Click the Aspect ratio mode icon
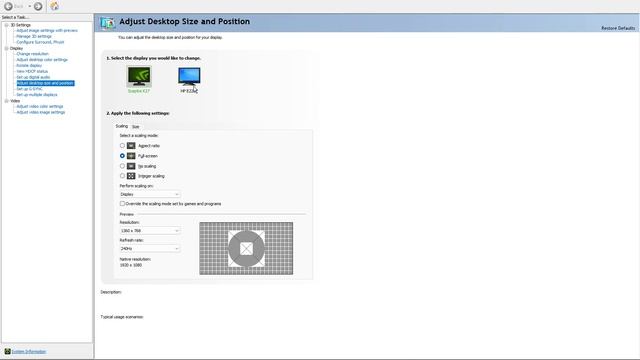 coord(131,146)
